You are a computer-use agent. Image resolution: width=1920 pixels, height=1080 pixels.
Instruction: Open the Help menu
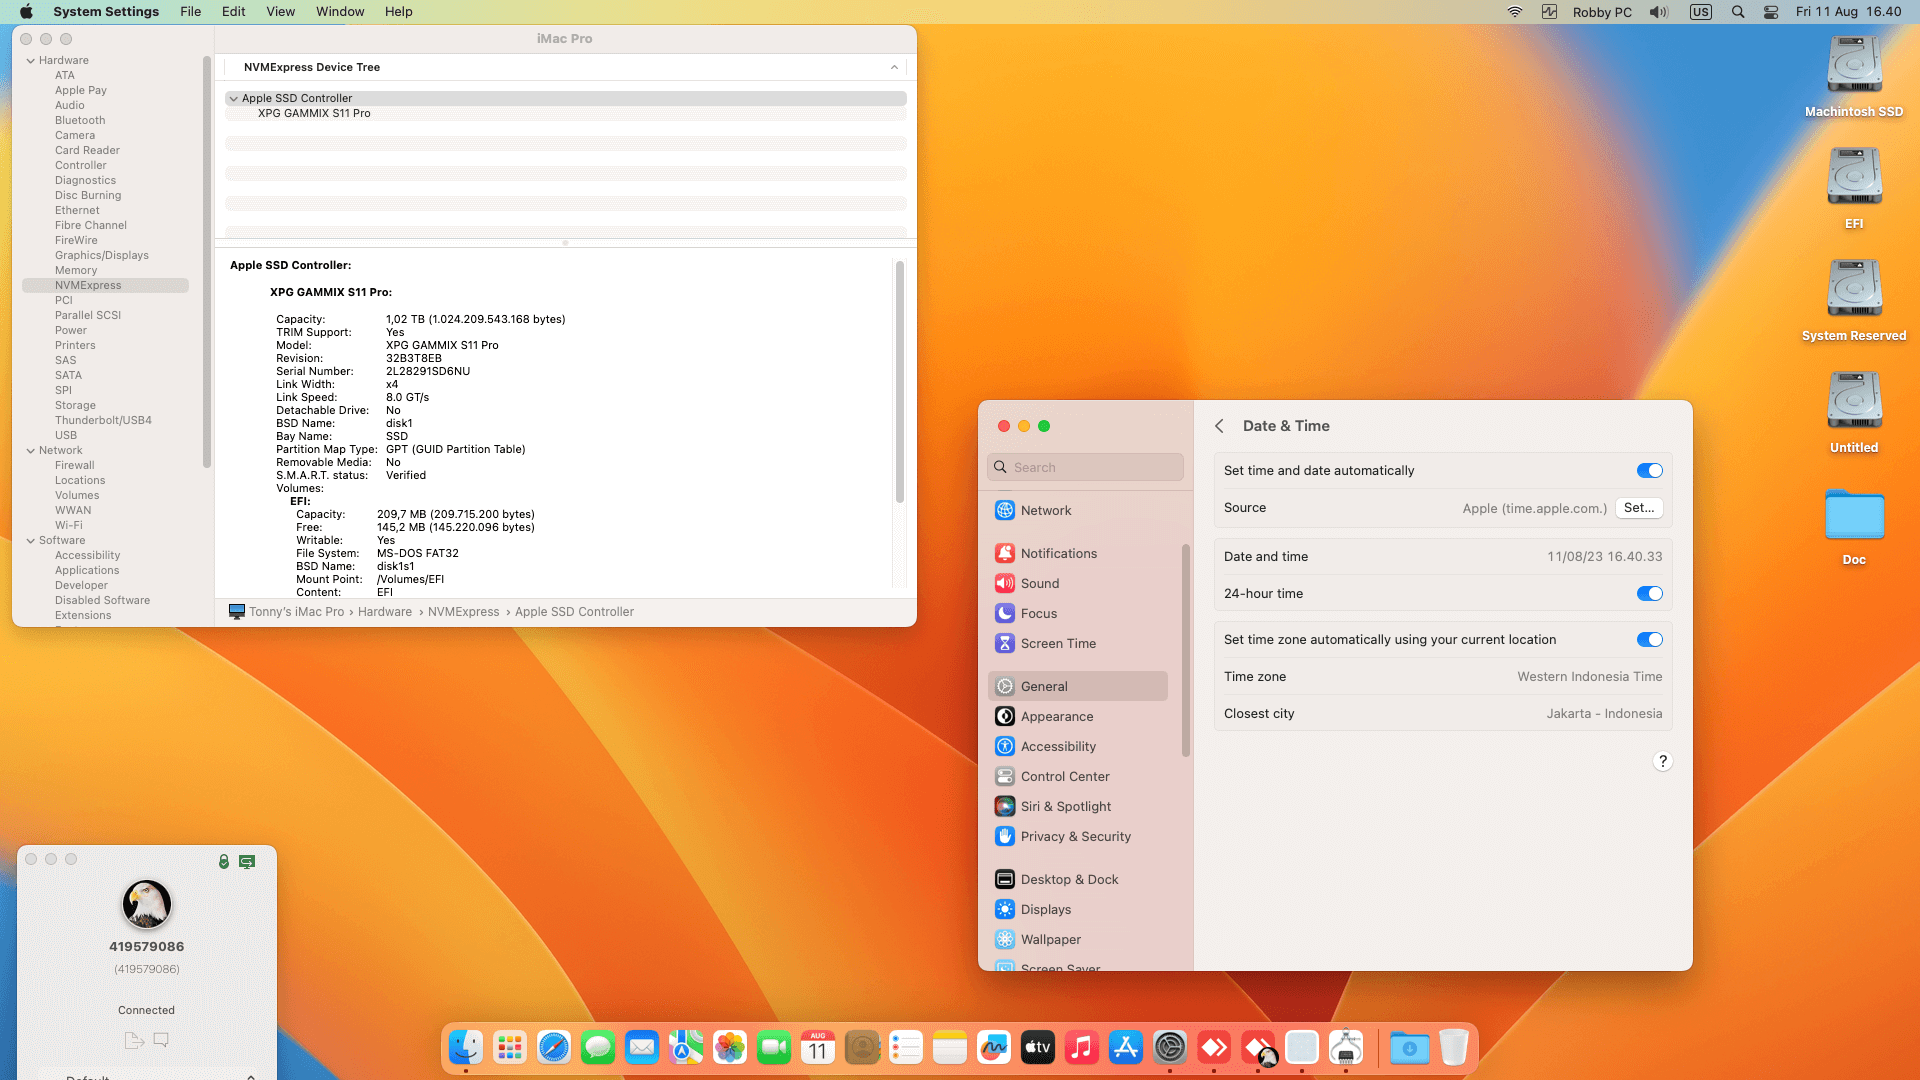click(398, 12)
